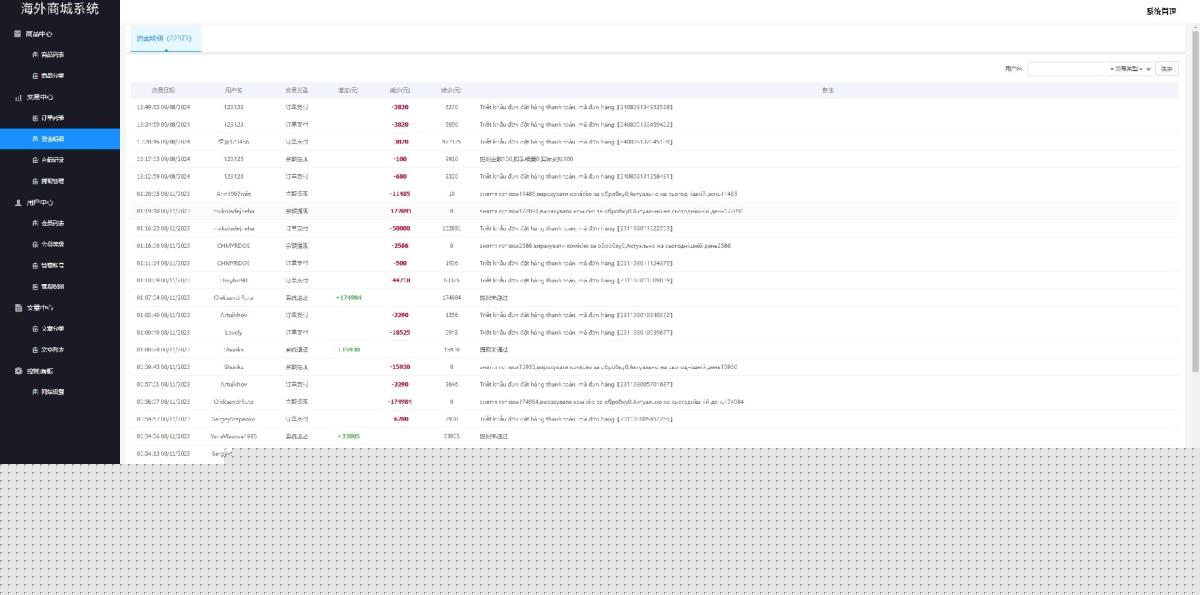Click the 减少(元) column header
This screenshot has width=1200, height=595.
[x=400, y=90]
